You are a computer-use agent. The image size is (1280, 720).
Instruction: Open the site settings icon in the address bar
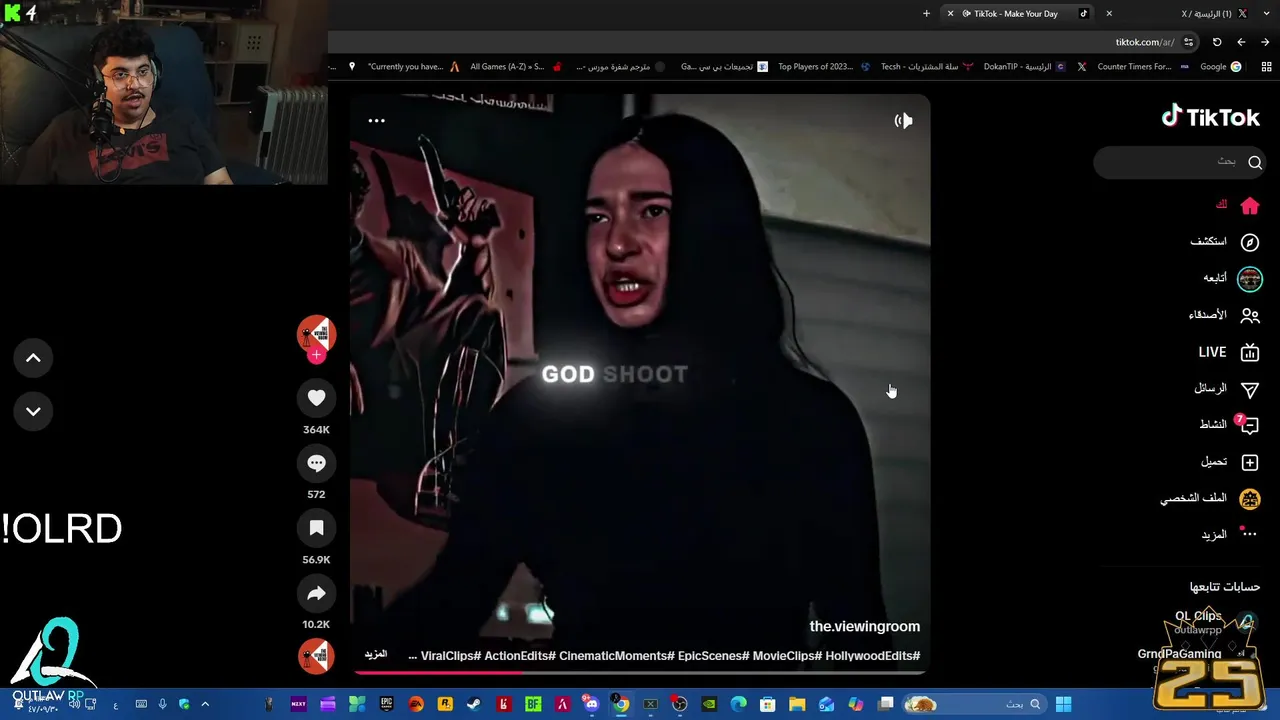pos(1188,42)
